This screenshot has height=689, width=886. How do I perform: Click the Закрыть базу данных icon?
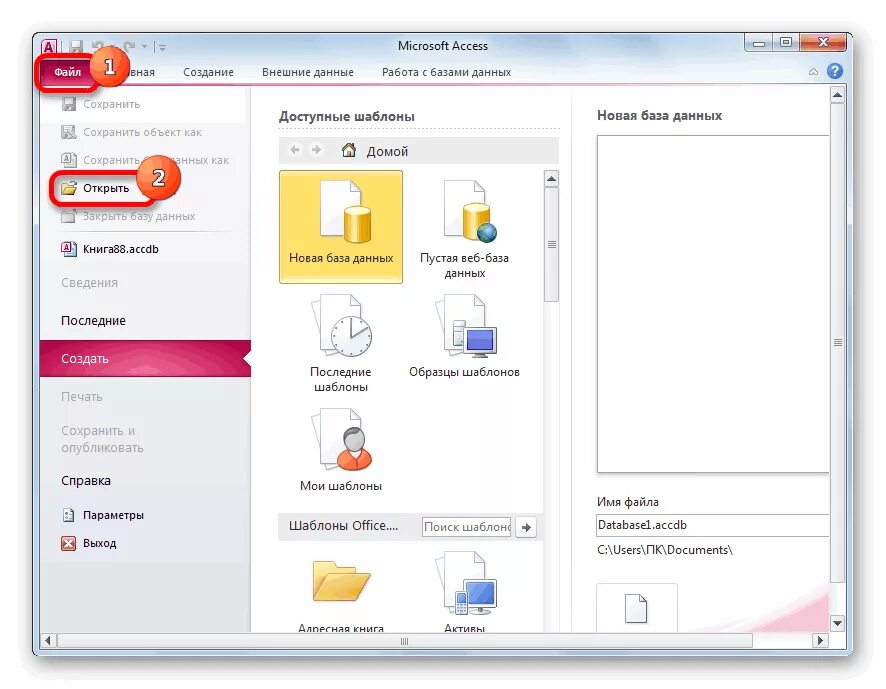point(68,216)
